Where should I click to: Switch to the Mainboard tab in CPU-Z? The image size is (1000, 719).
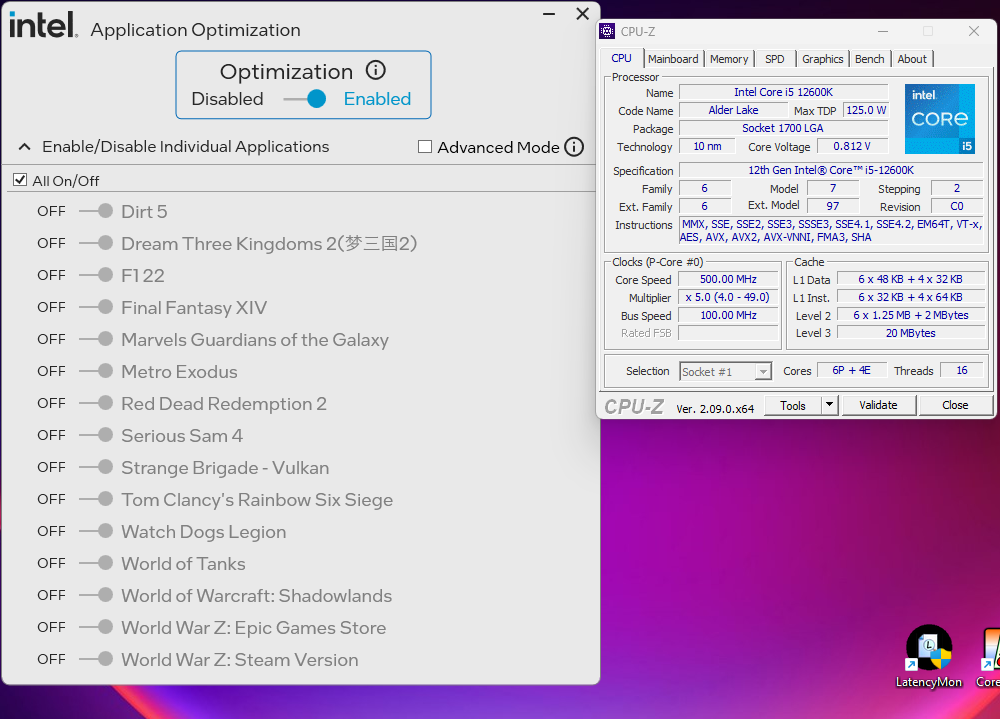(673, 59)
